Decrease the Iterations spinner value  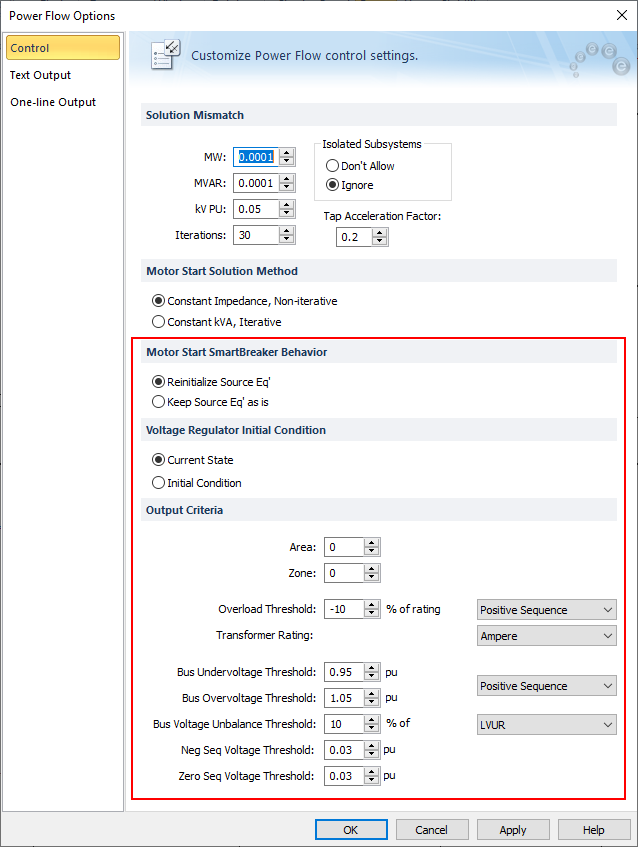pyautogui.click(x=287, y=240)
